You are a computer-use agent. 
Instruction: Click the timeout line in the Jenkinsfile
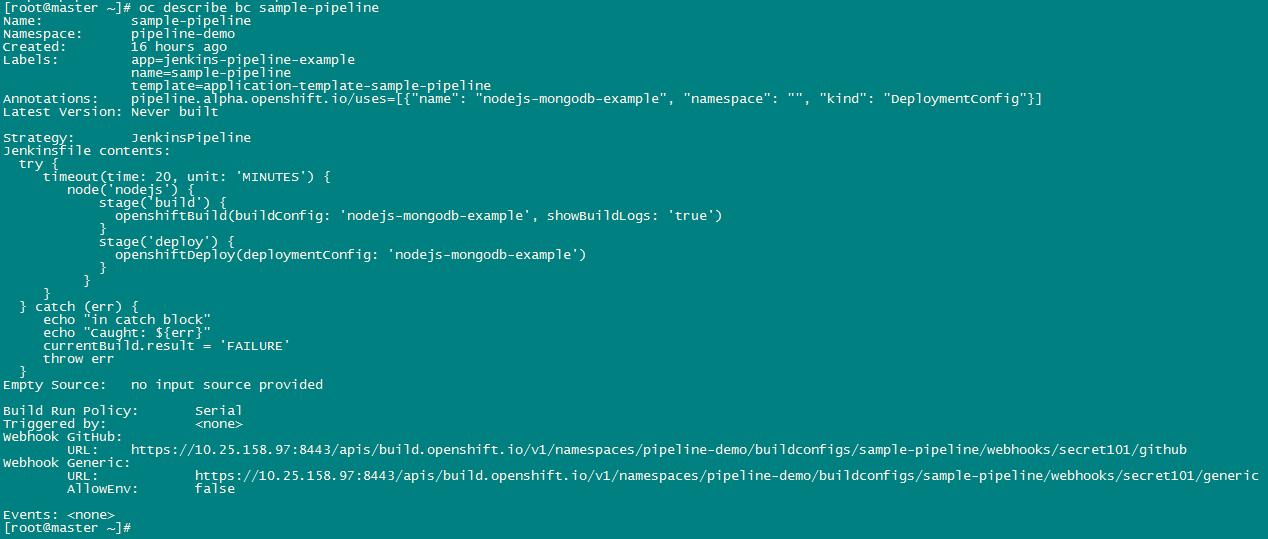[186, 176]
